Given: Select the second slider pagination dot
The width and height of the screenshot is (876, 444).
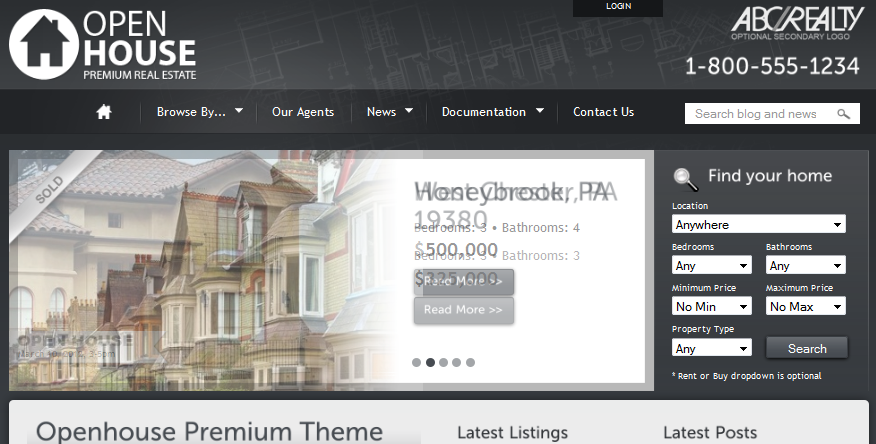Looking at the screenshot, I should 430,362.
